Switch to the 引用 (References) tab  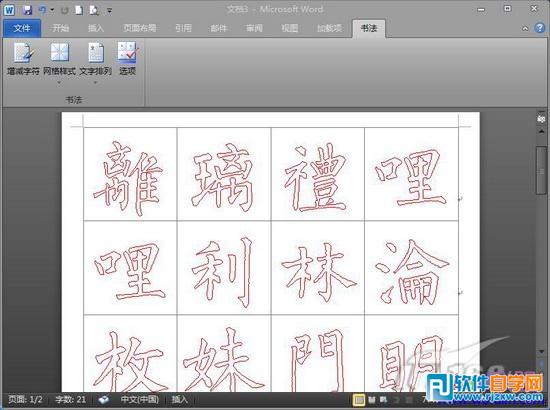(183, 28)
